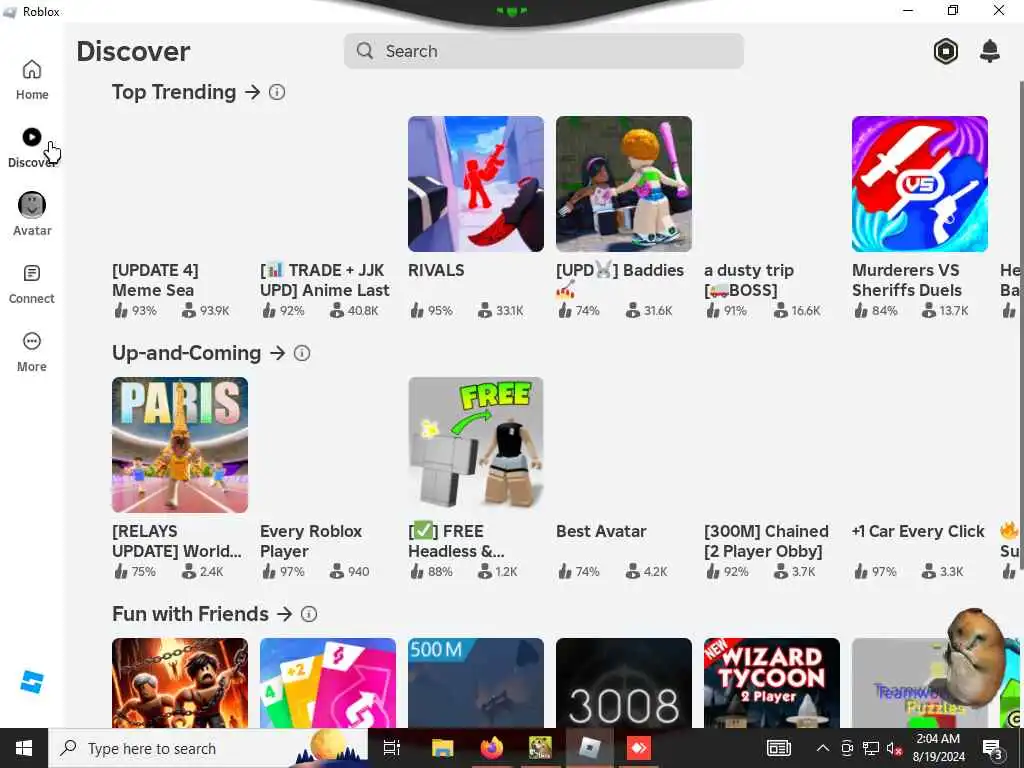Click the muted volume tray icon

coord(895,748)
